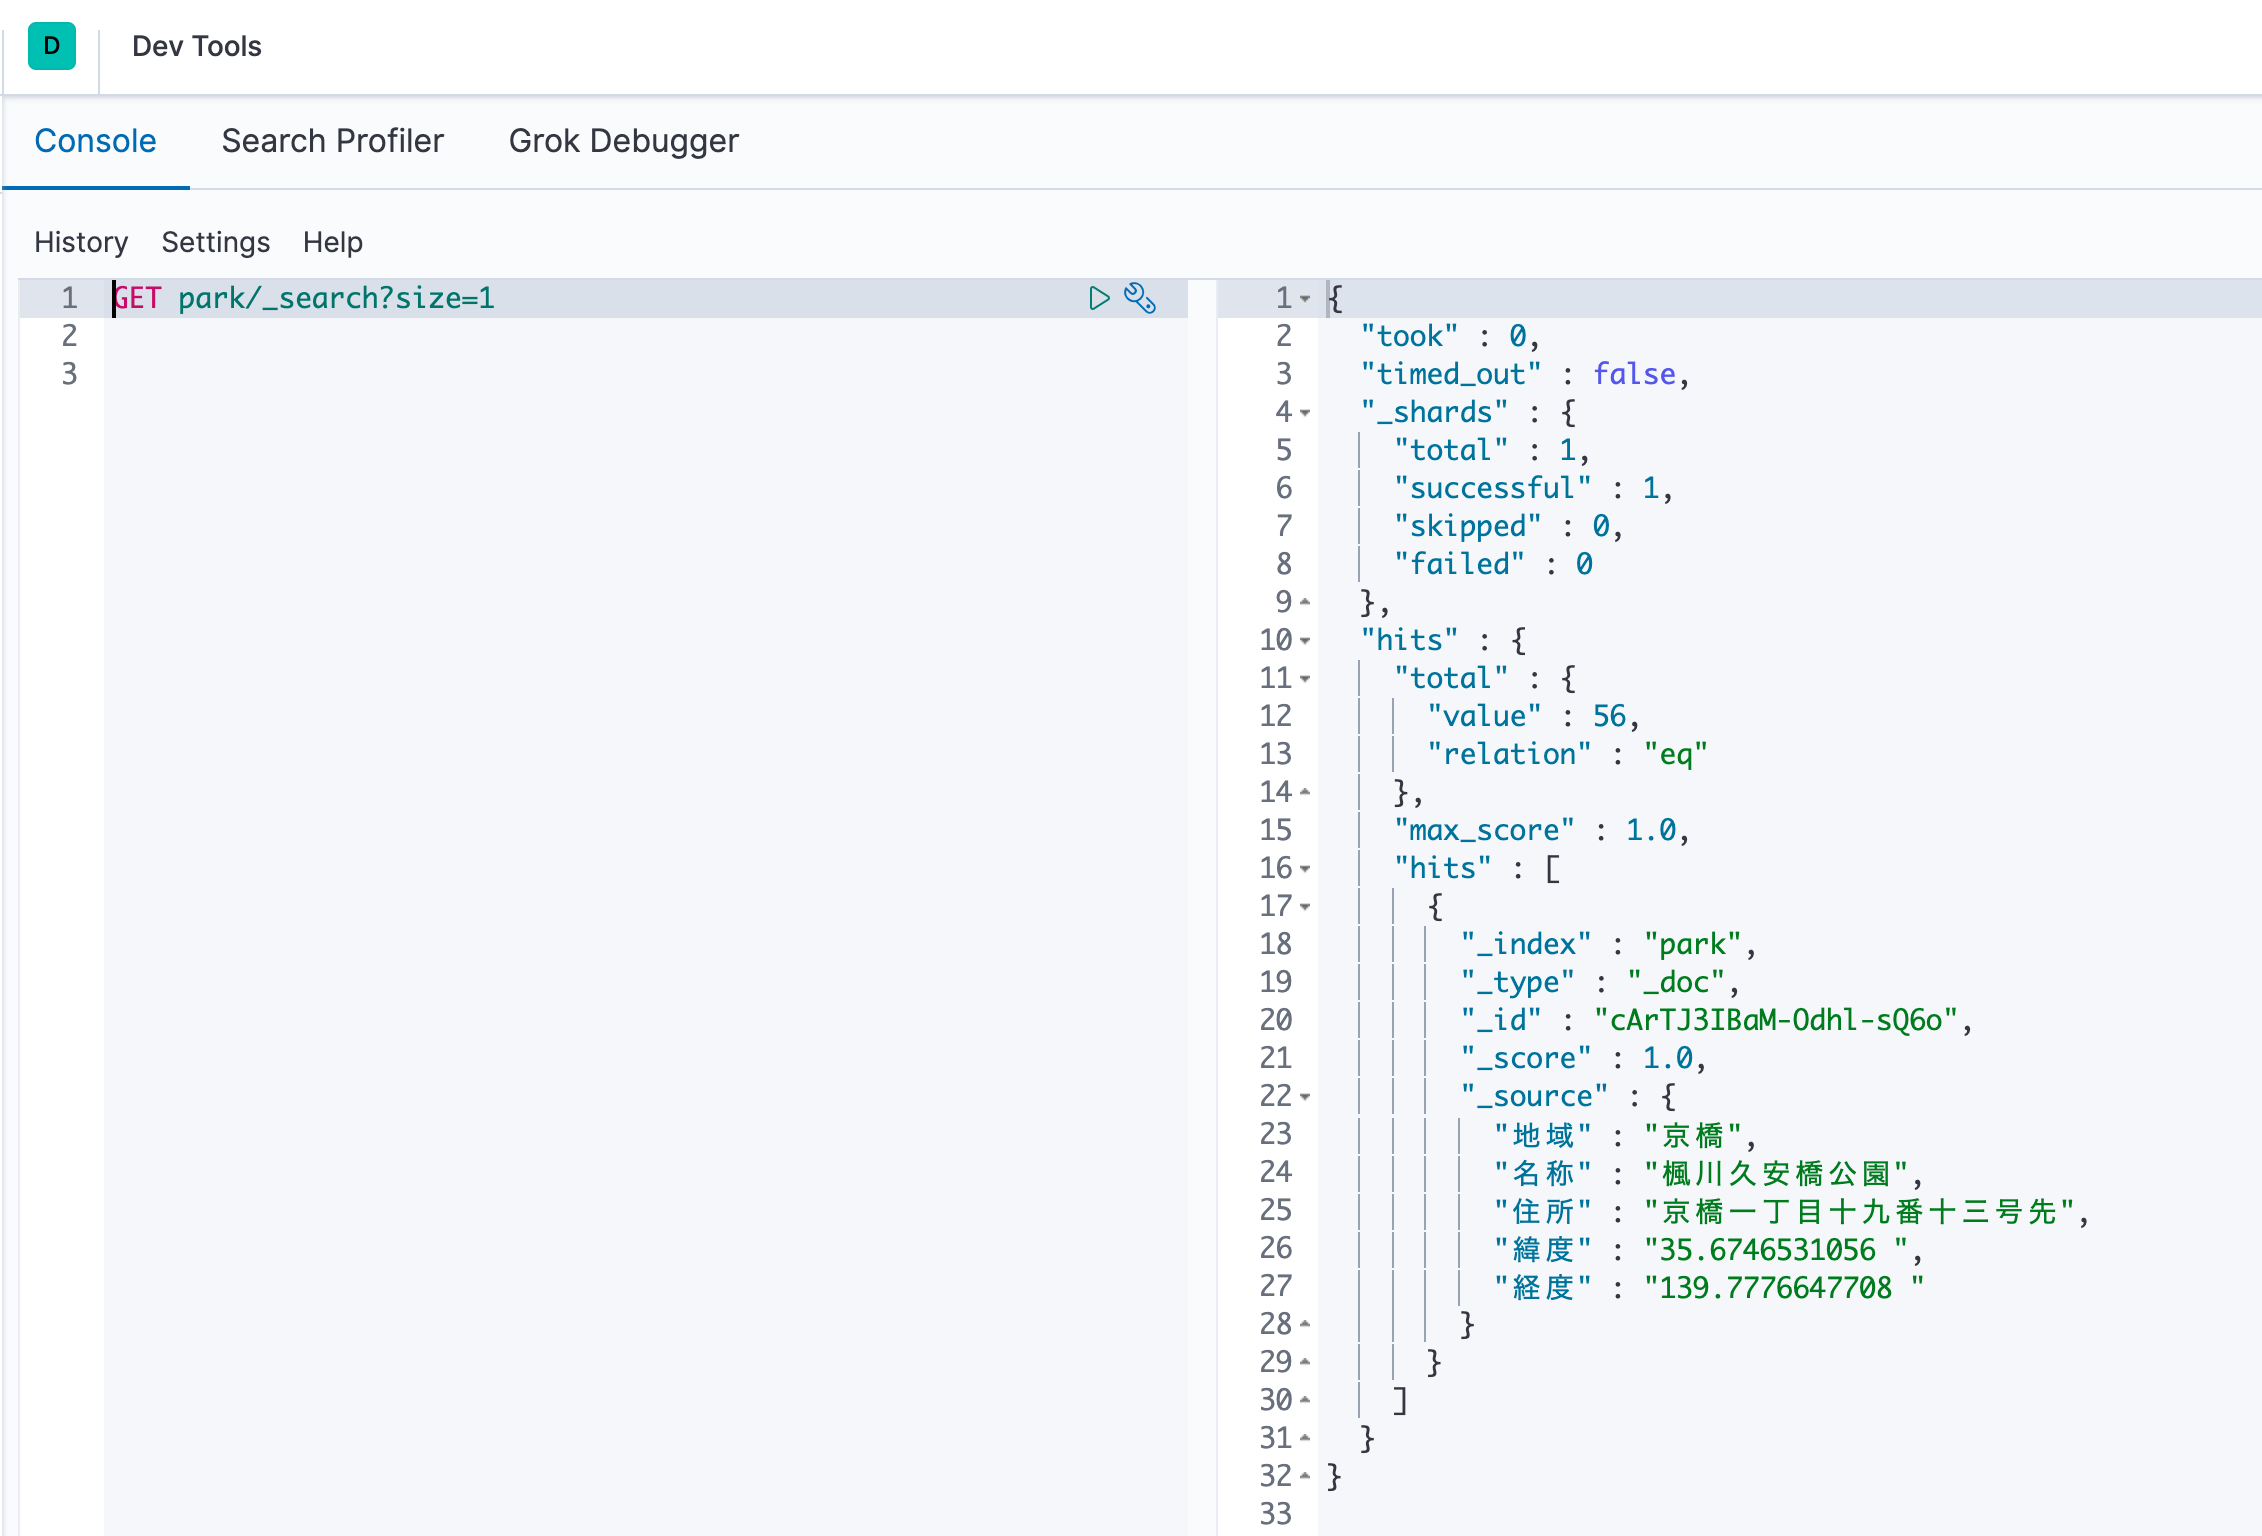Switch to the Search Profiler tab
Screen dimensions: 2262x1536
[332, 141]
